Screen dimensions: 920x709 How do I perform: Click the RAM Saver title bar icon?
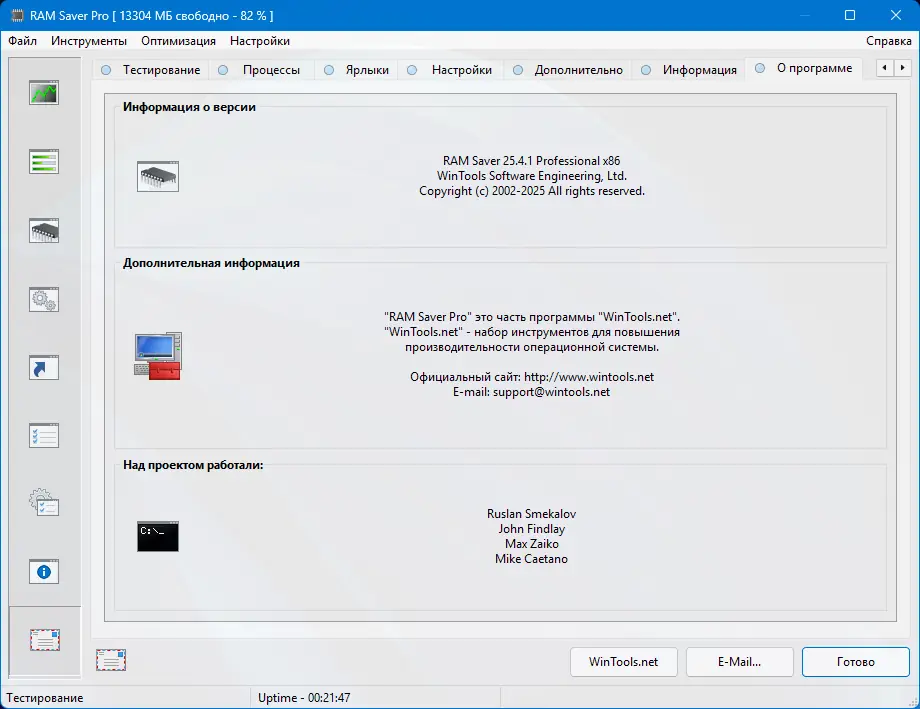pos(18,15)
